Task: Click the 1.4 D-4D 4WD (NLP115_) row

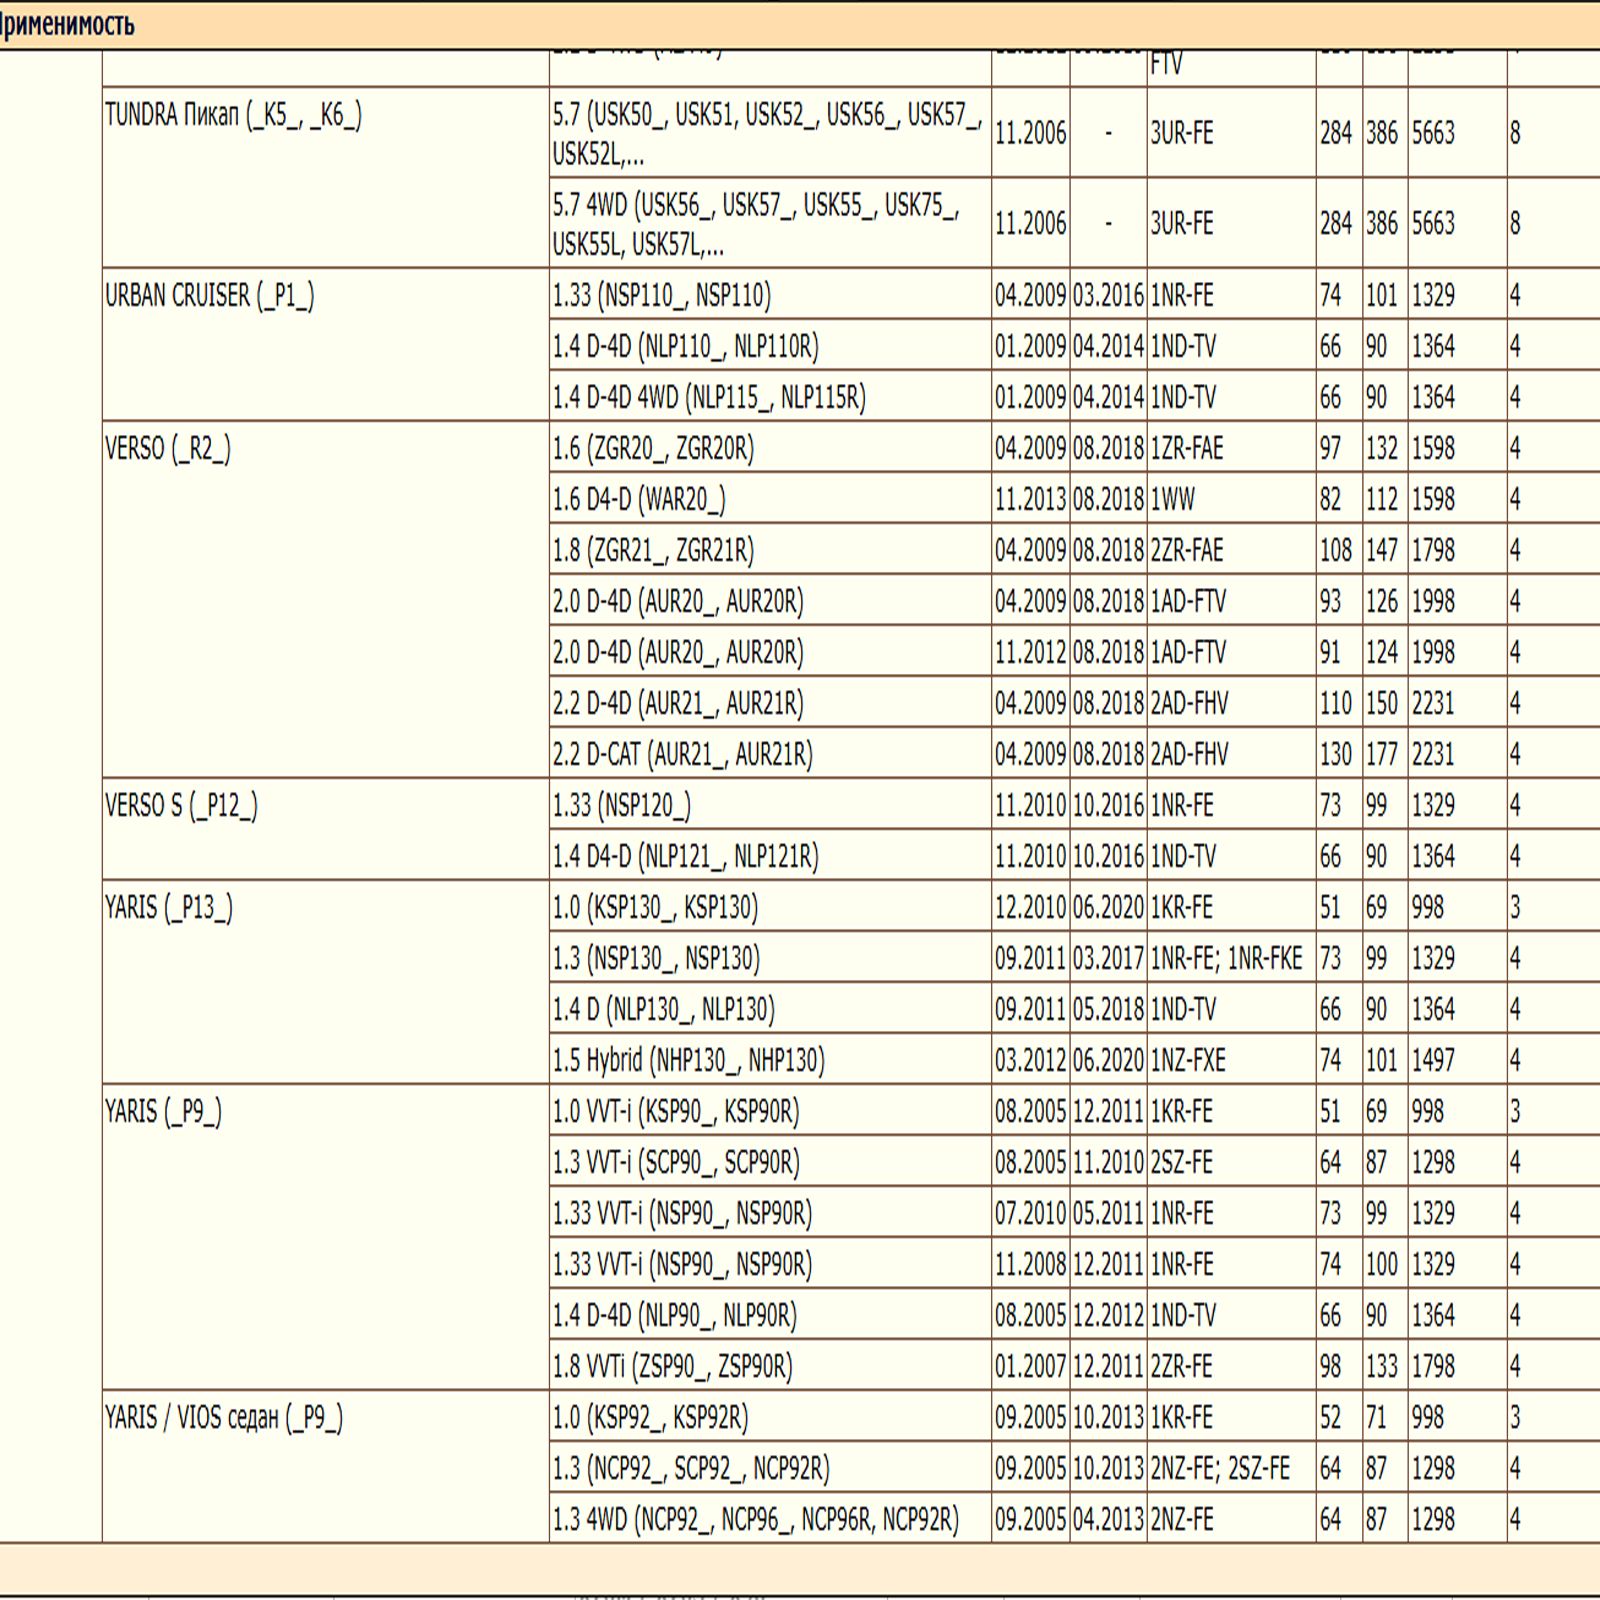Action: (709, 398)
